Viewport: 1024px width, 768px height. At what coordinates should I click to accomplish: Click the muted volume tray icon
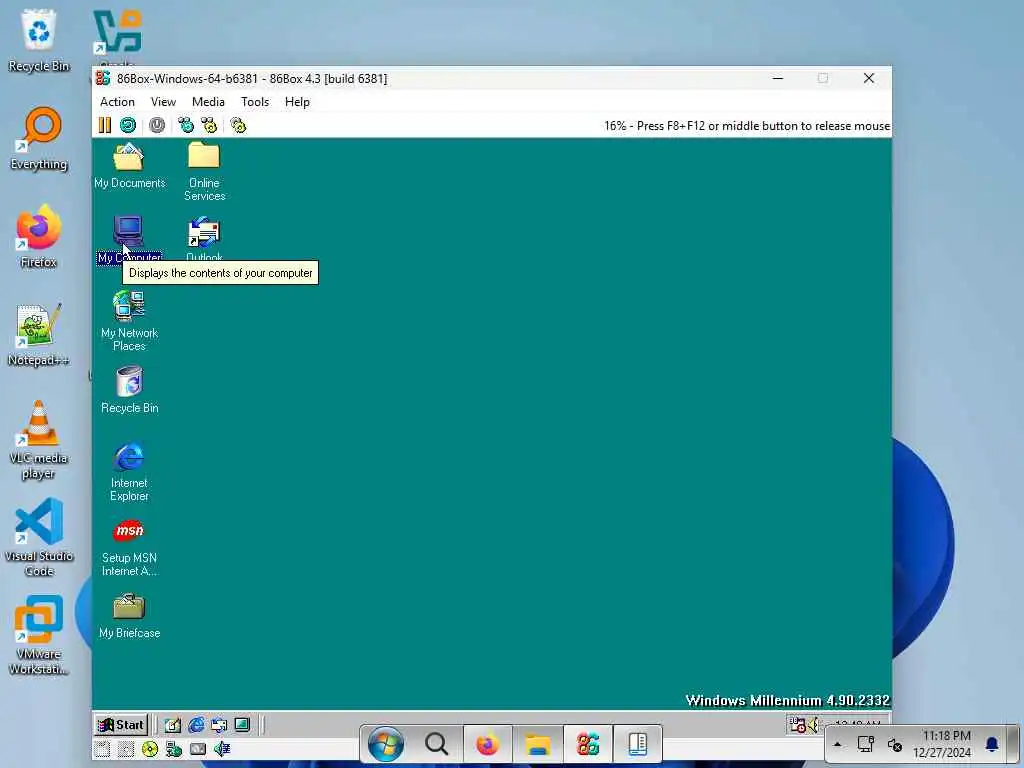(895, 744)
